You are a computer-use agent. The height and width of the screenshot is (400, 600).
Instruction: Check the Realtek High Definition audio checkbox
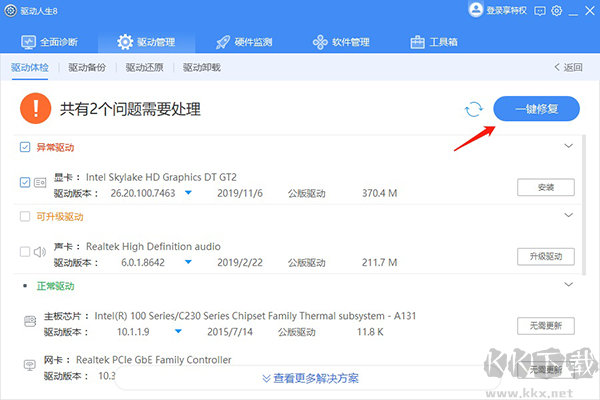click(25, 251)
